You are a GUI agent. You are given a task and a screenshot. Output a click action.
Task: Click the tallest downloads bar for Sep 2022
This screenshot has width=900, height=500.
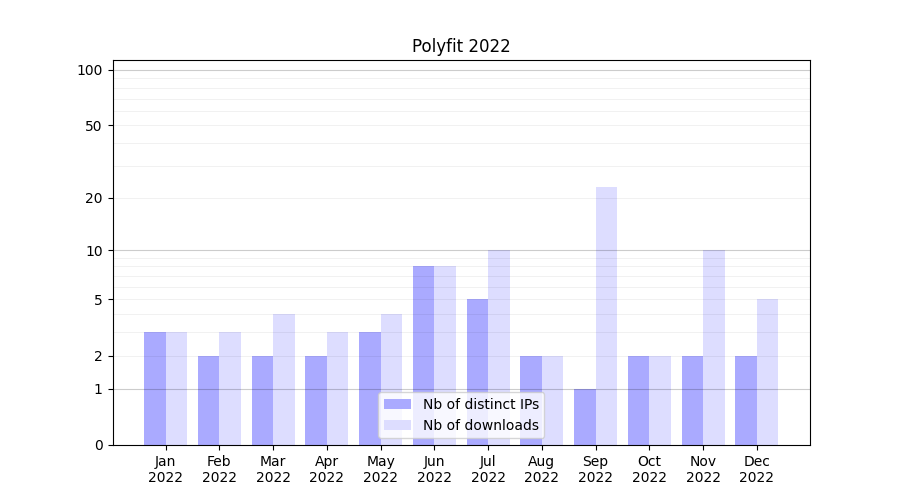click(606, 315)
